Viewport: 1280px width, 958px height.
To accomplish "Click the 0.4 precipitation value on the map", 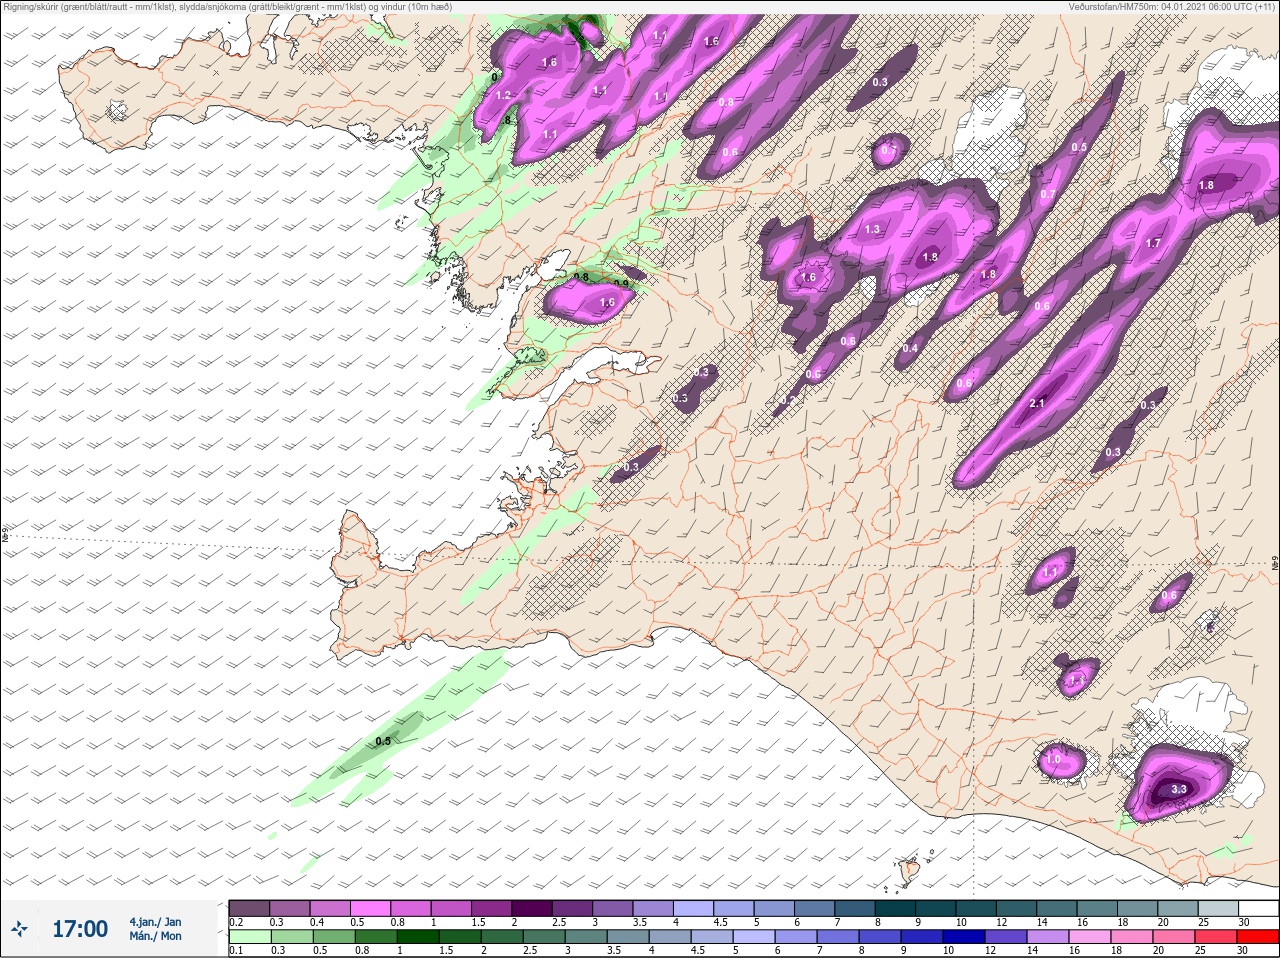I will pos(910,348).
